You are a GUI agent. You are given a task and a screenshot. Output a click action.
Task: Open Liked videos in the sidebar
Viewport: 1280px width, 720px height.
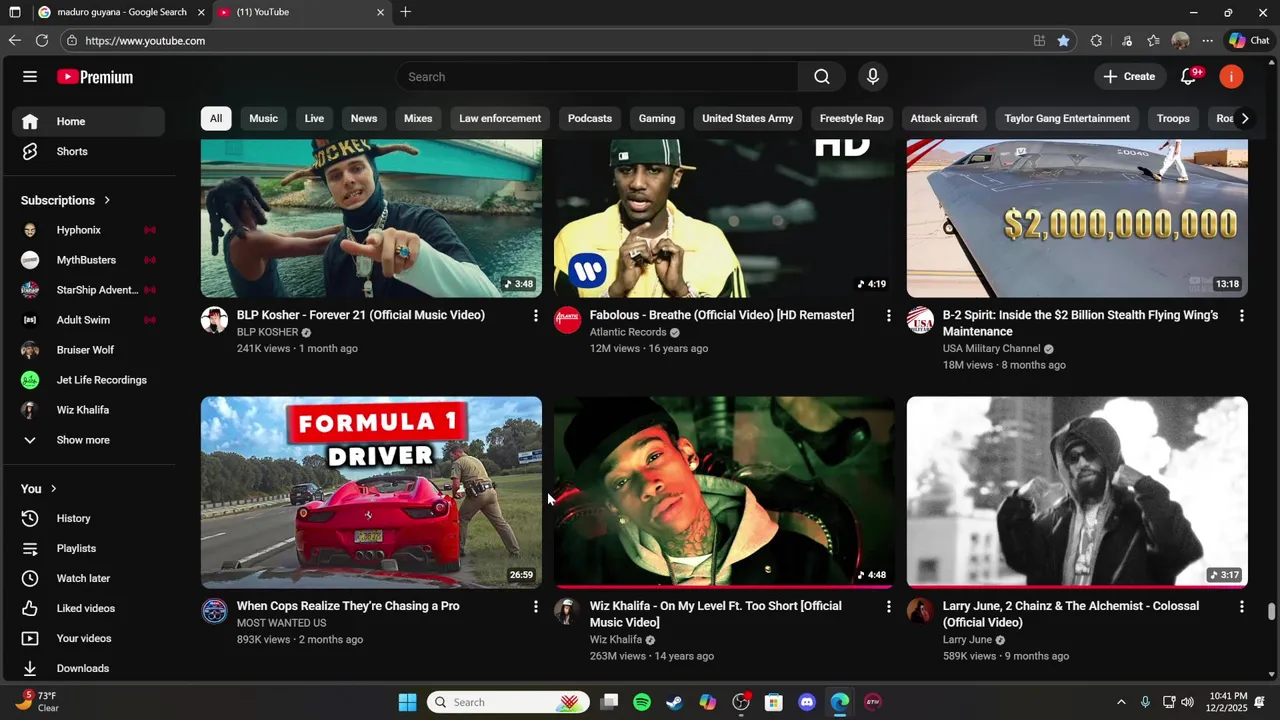coord(88,609)
